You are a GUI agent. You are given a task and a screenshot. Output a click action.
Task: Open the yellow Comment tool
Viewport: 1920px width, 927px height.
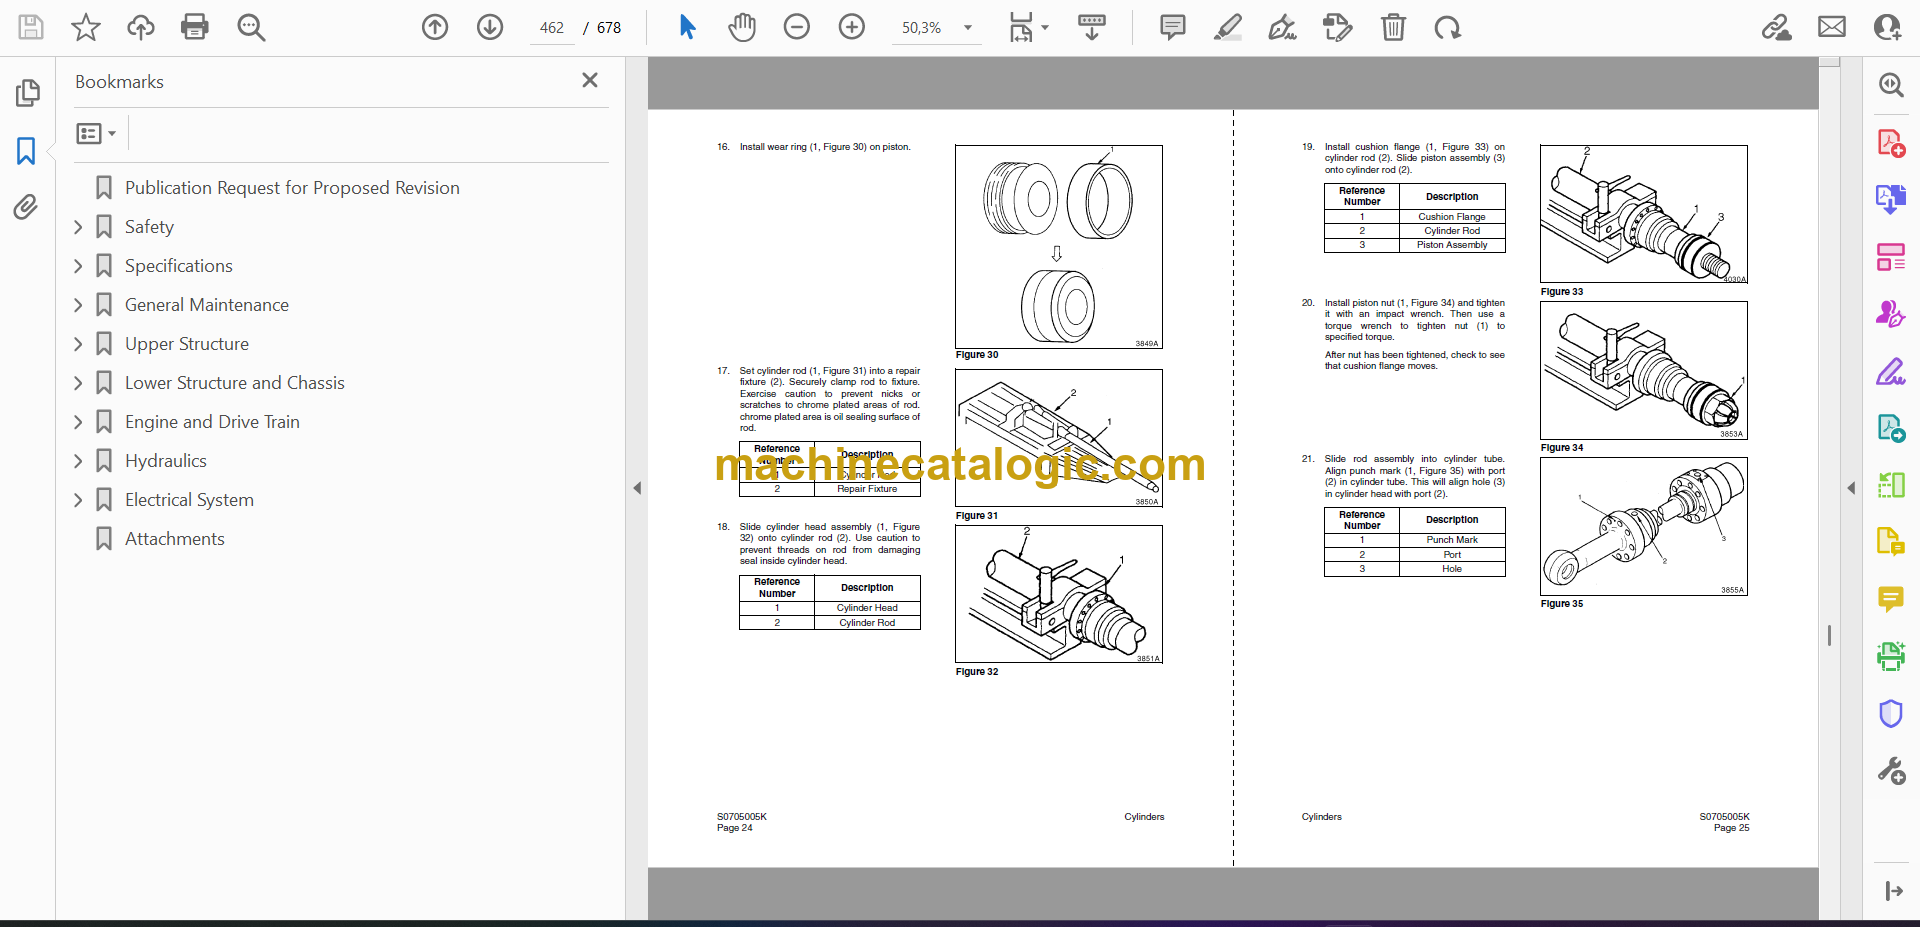[1891, 599]
